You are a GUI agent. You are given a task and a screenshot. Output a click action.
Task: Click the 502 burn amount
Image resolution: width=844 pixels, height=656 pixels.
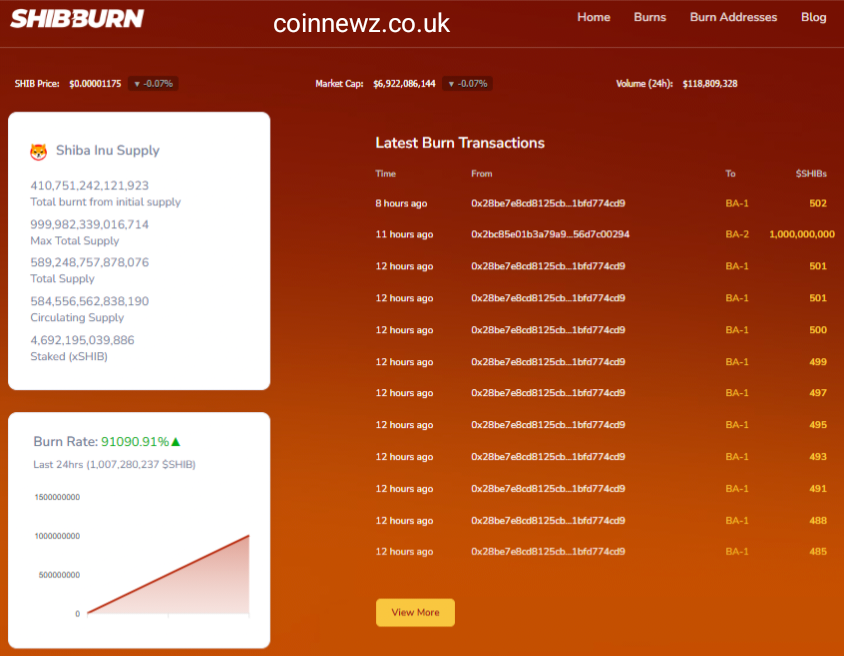pyautogui.click(x=818, y=203)
